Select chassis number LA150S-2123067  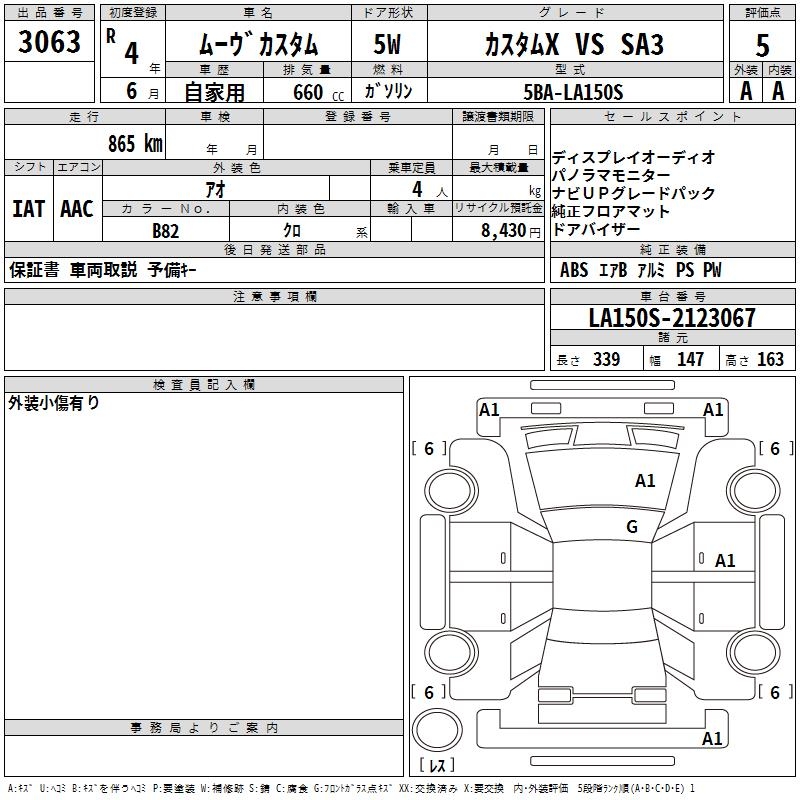[672, 317]
